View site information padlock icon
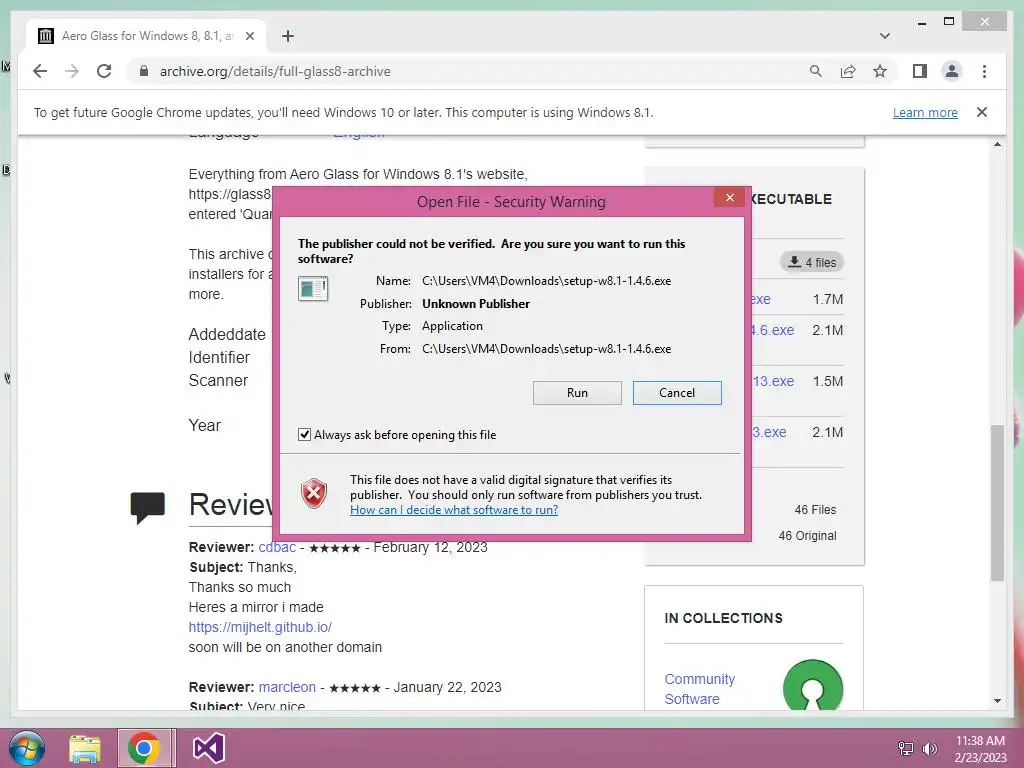1024x768 pixels. tap(144, 71)
